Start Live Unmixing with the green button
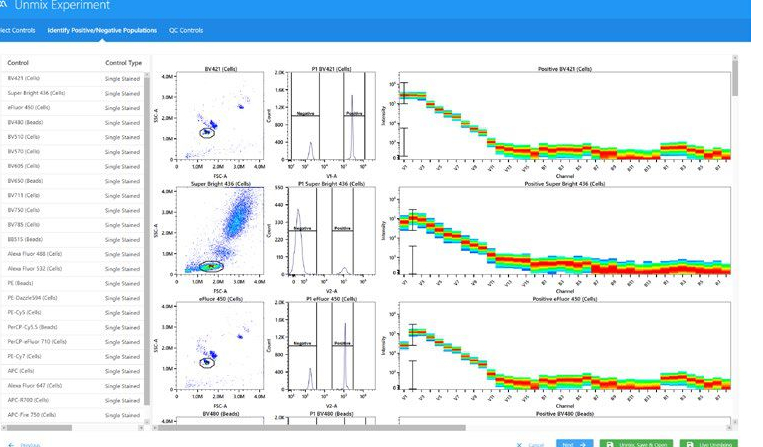Image resolution: width=763 pixels, height=447 pixels. point(707,443)
